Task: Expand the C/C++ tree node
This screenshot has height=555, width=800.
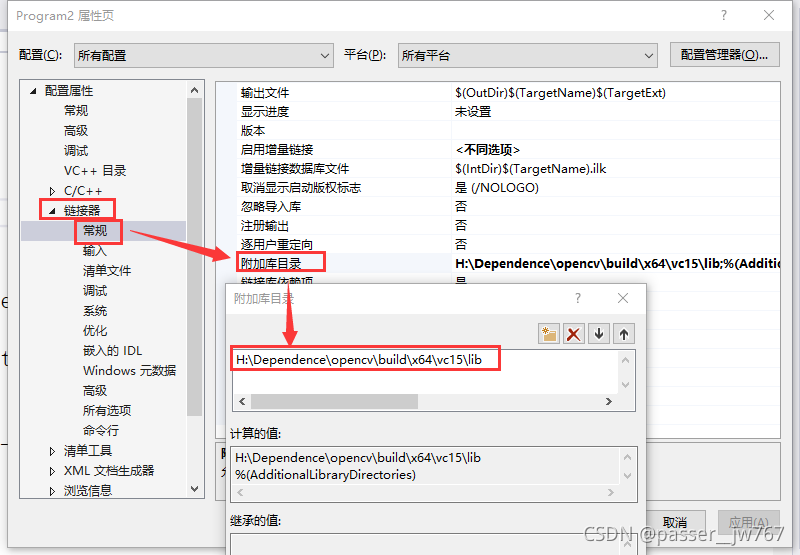Action: [52, 191]
